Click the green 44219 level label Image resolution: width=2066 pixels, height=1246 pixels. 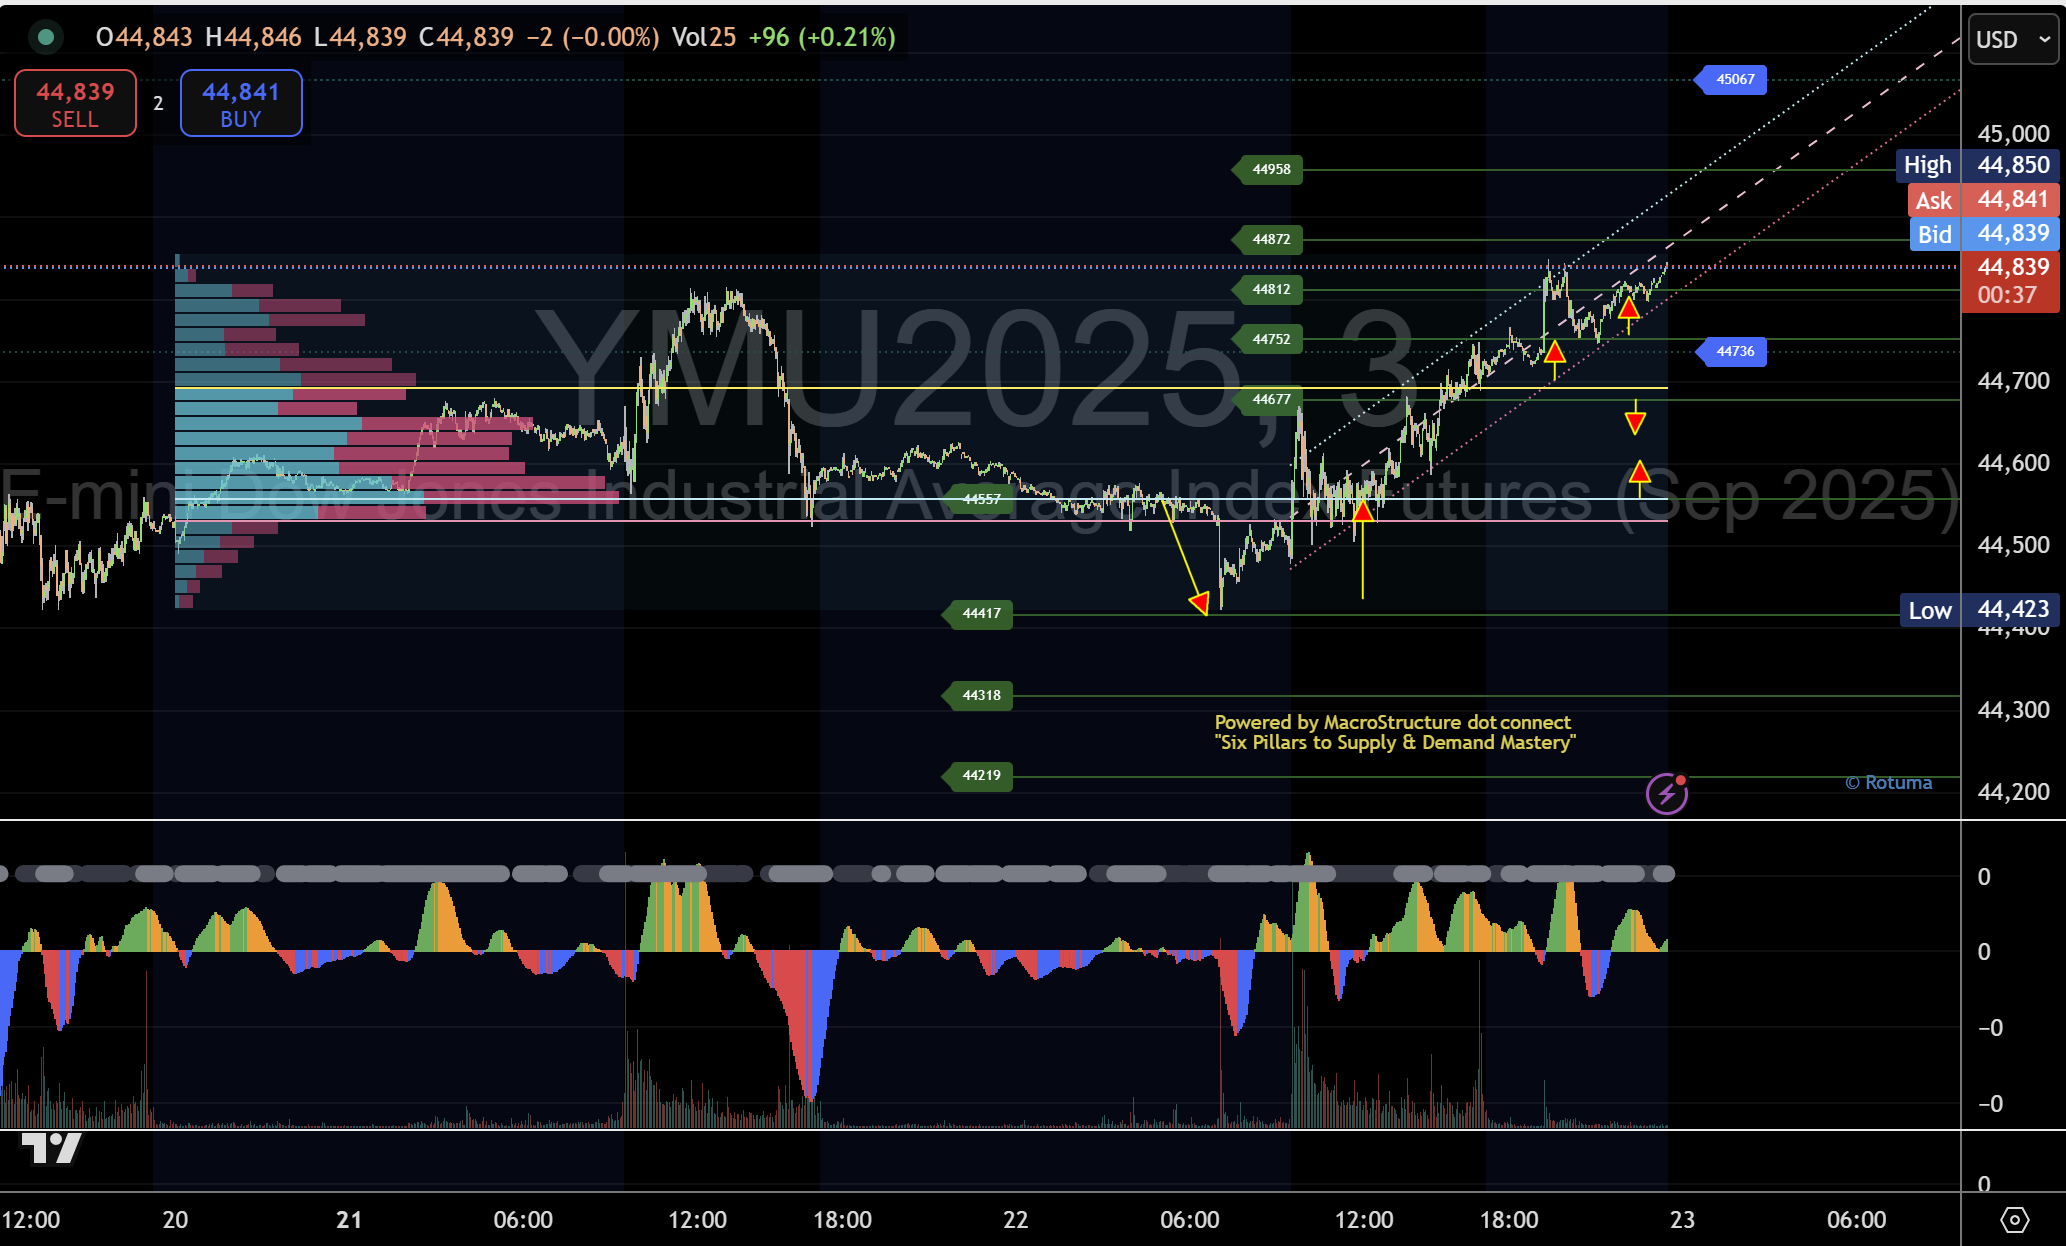pyautogui.click(x=980, y=776)
